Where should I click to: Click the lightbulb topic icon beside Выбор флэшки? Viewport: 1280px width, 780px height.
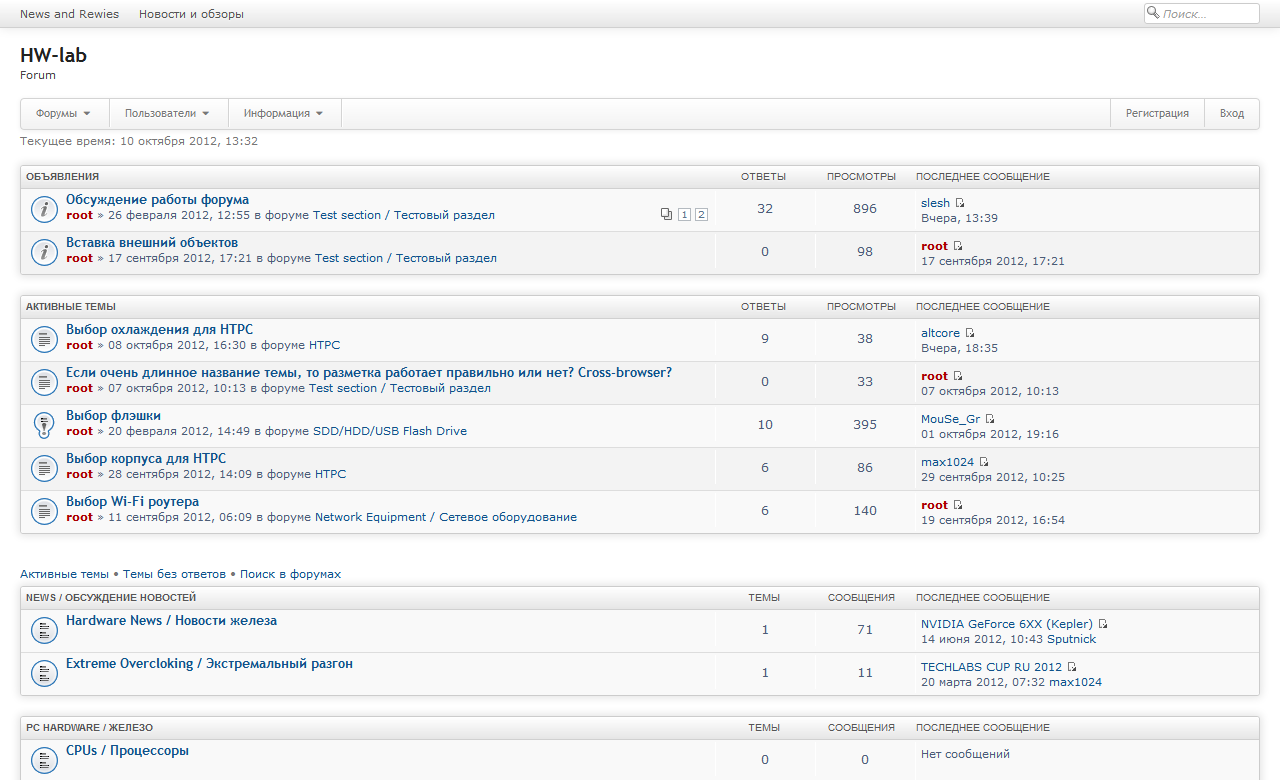[43, 425]
